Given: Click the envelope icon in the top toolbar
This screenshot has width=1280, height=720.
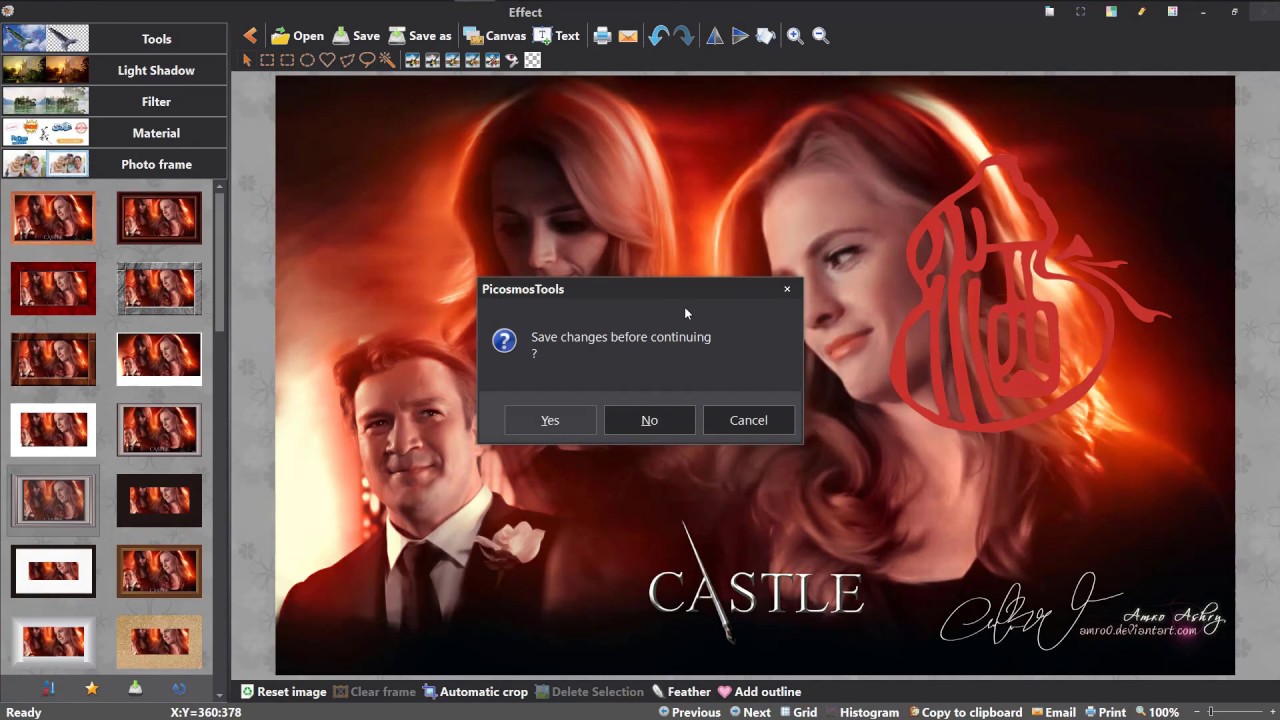Looking at the screenshot, I should pos(628,36).
